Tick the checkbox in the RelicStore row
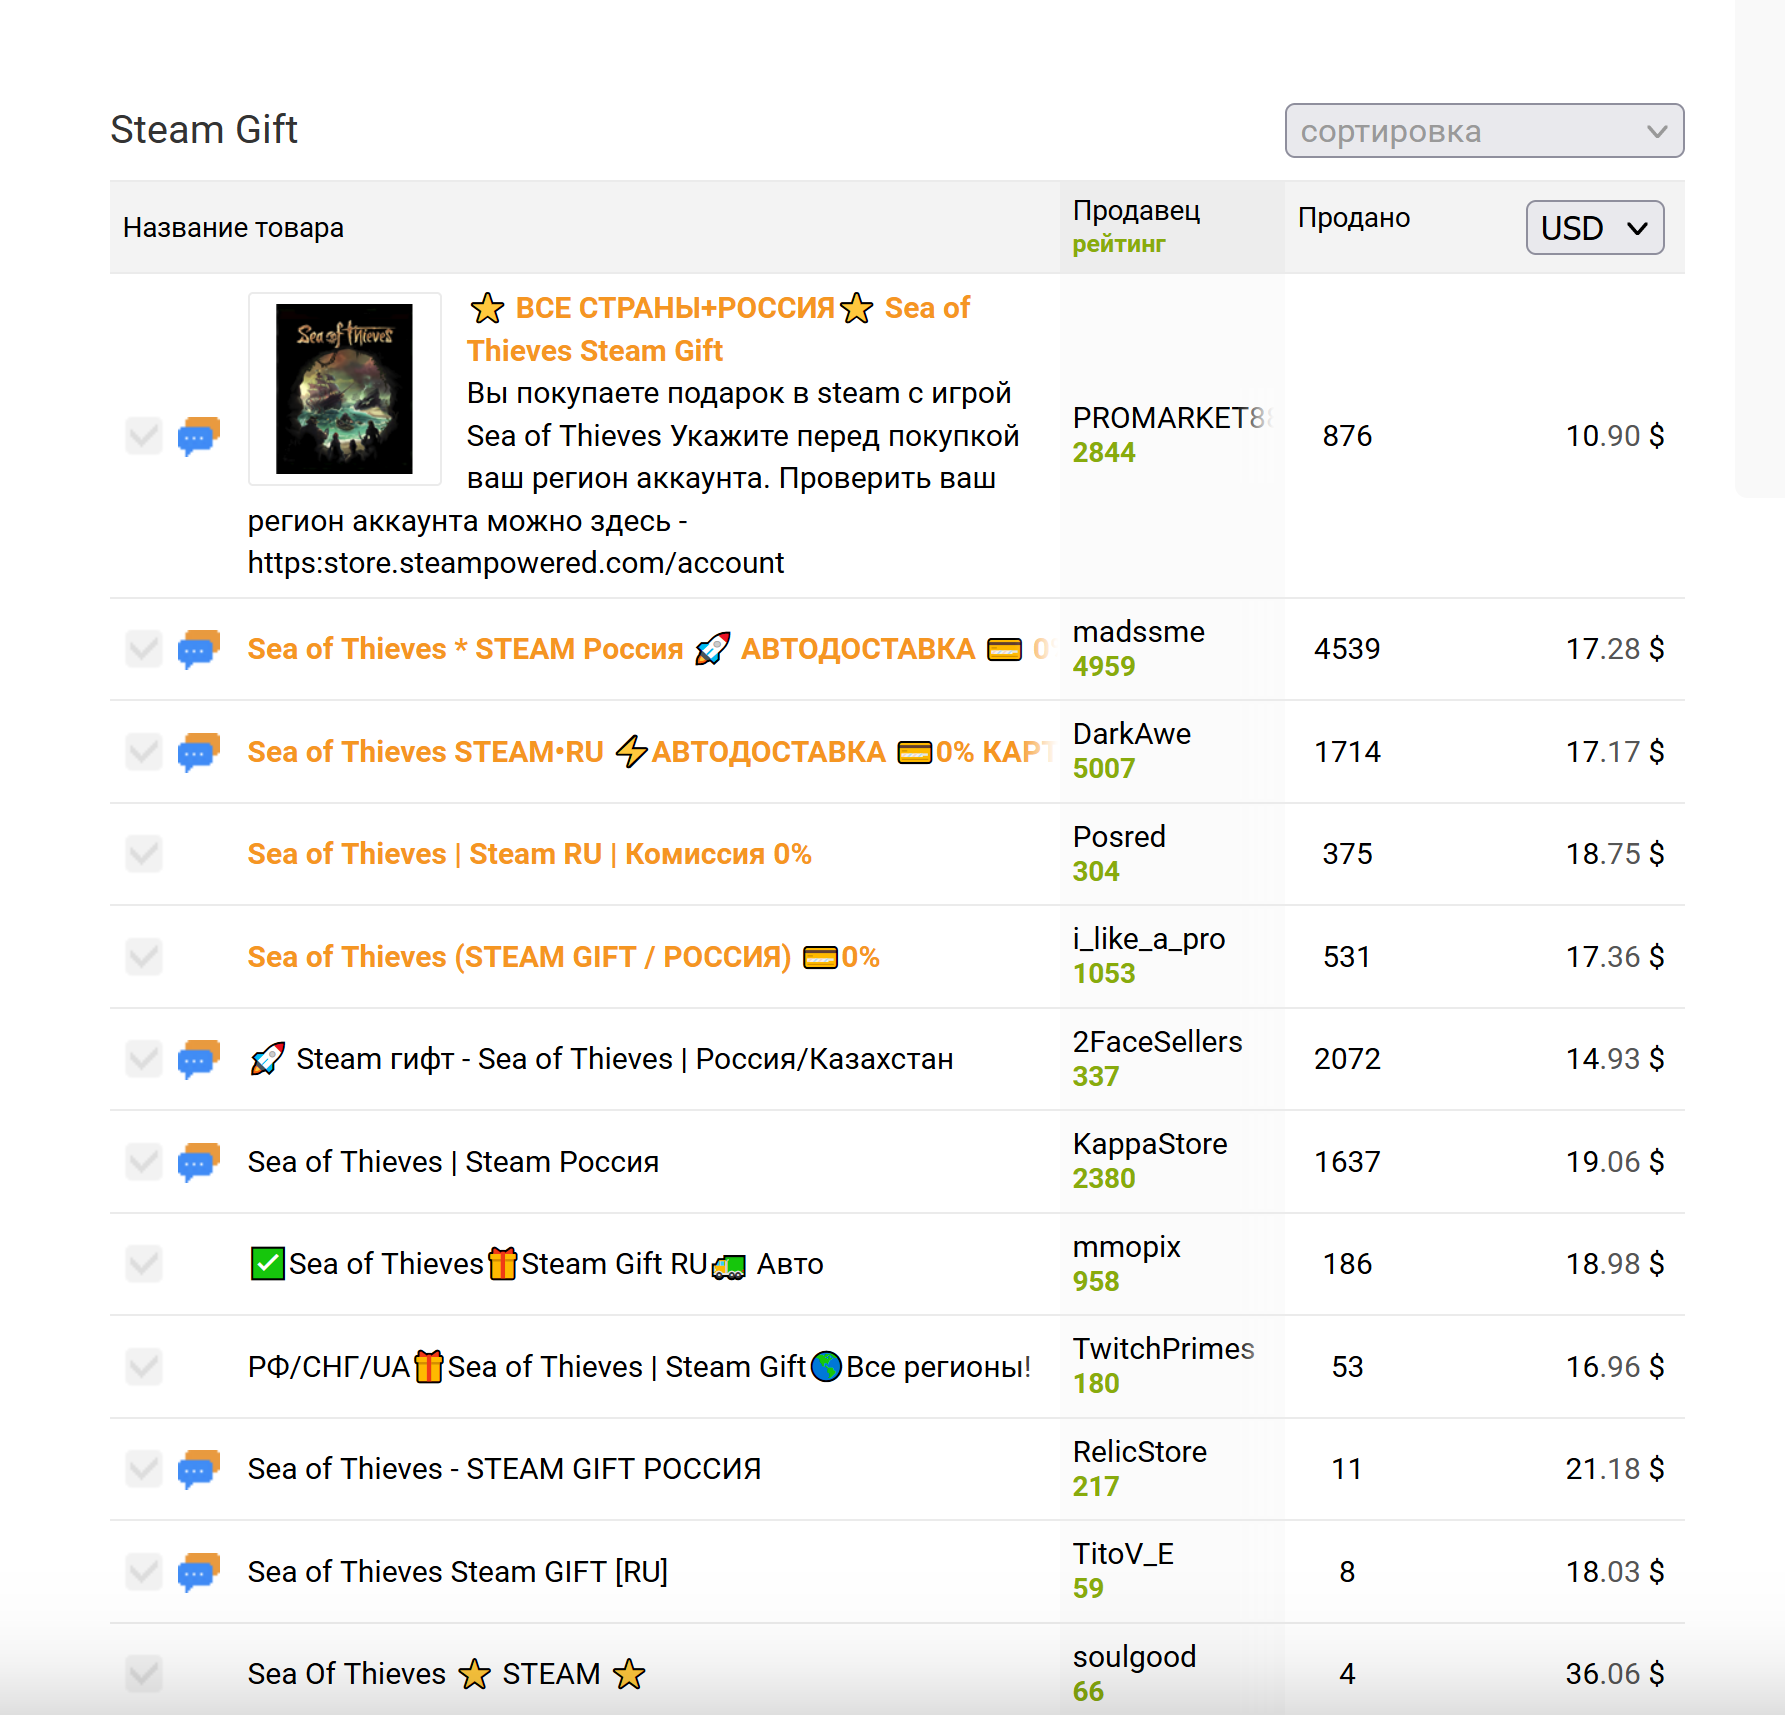This screenshot has width=1785, height=1715. point(144,1469)
